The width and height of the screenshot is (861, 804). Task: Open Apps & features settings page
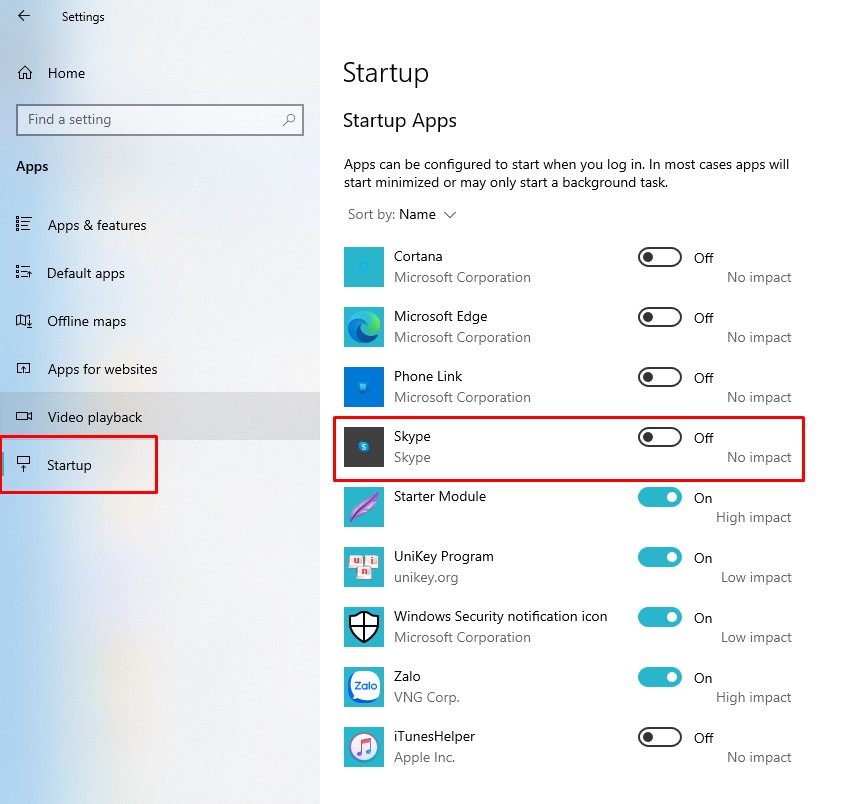(96, 225)
